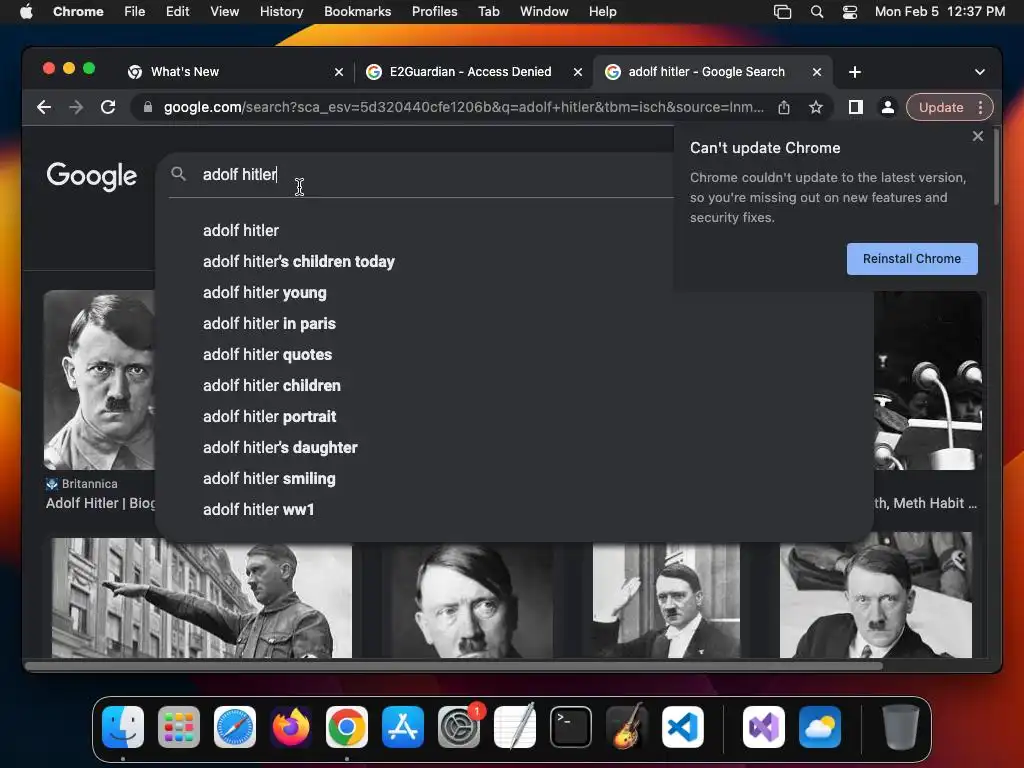This screenshot has height=768, width=1024.
Task: Open Control Center in menu bar
Action: (x=850, y=12)
